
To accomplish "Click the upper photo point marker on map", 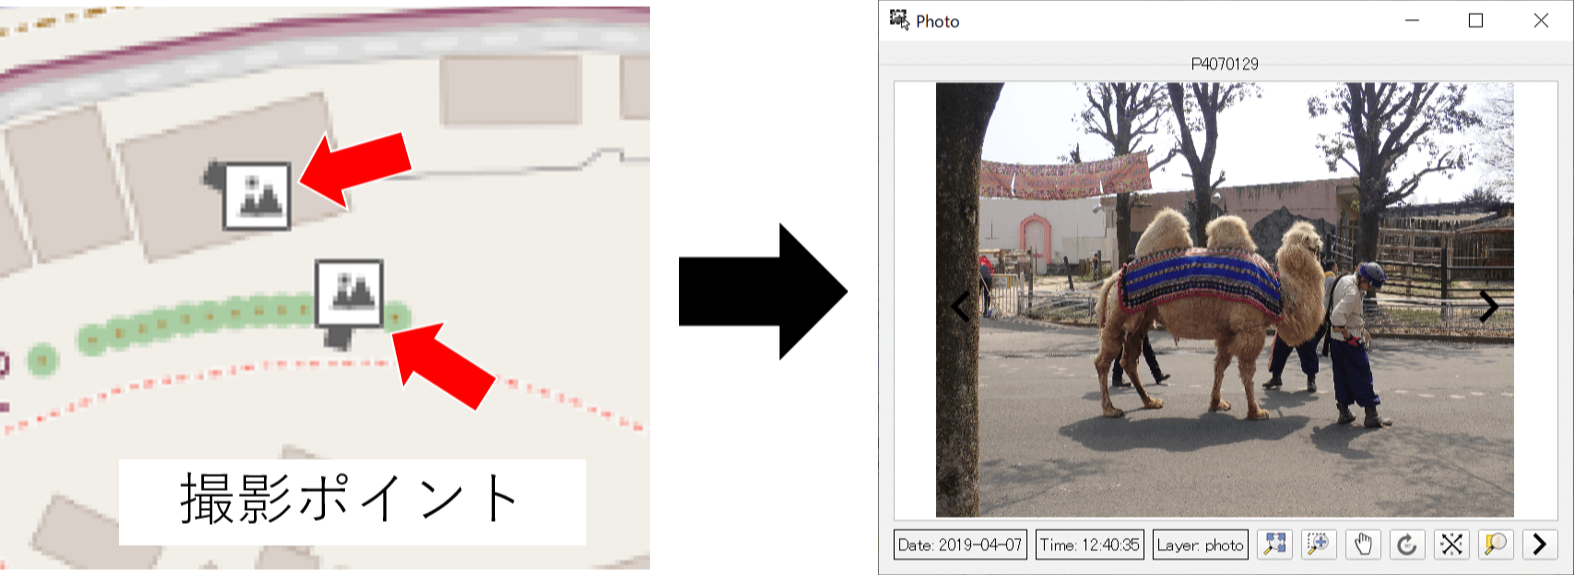I will tap(256, 195).
